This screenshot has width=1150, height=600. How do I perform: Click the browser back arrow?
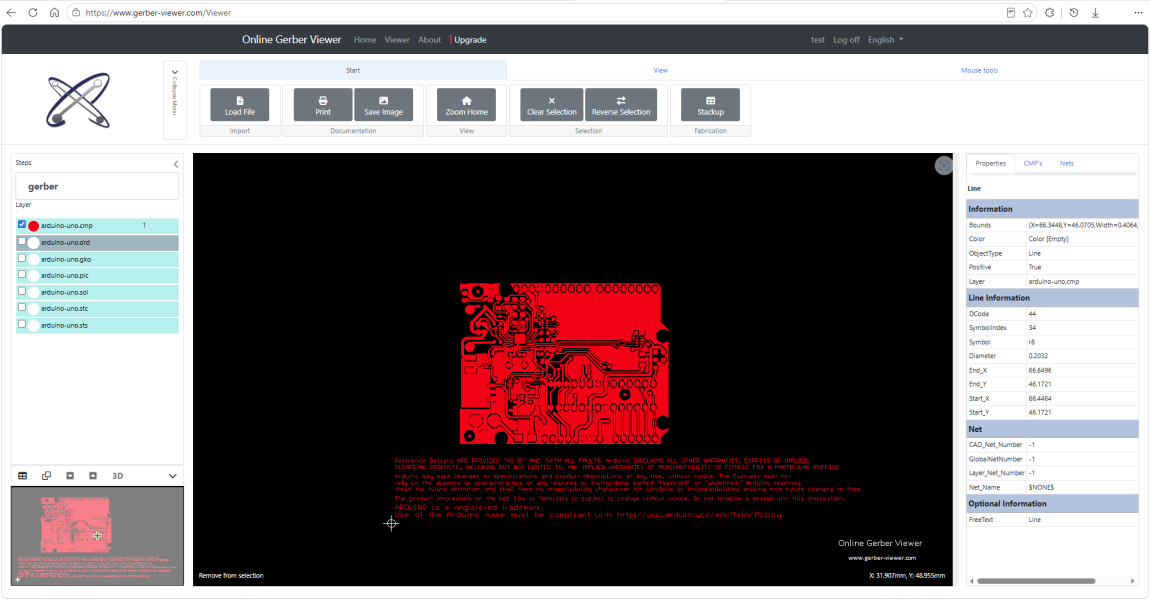[11, 12]
